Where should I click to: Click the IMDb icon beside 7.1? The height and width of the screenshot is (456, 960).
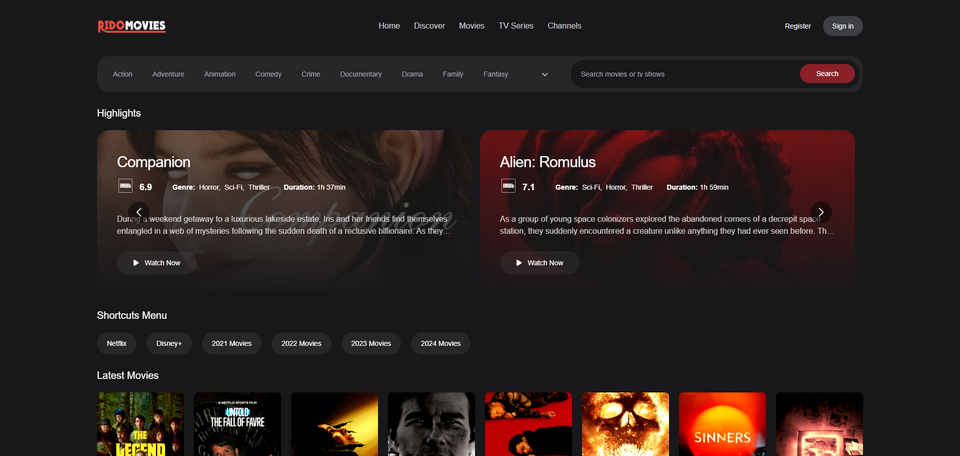[x=508, y=186]
